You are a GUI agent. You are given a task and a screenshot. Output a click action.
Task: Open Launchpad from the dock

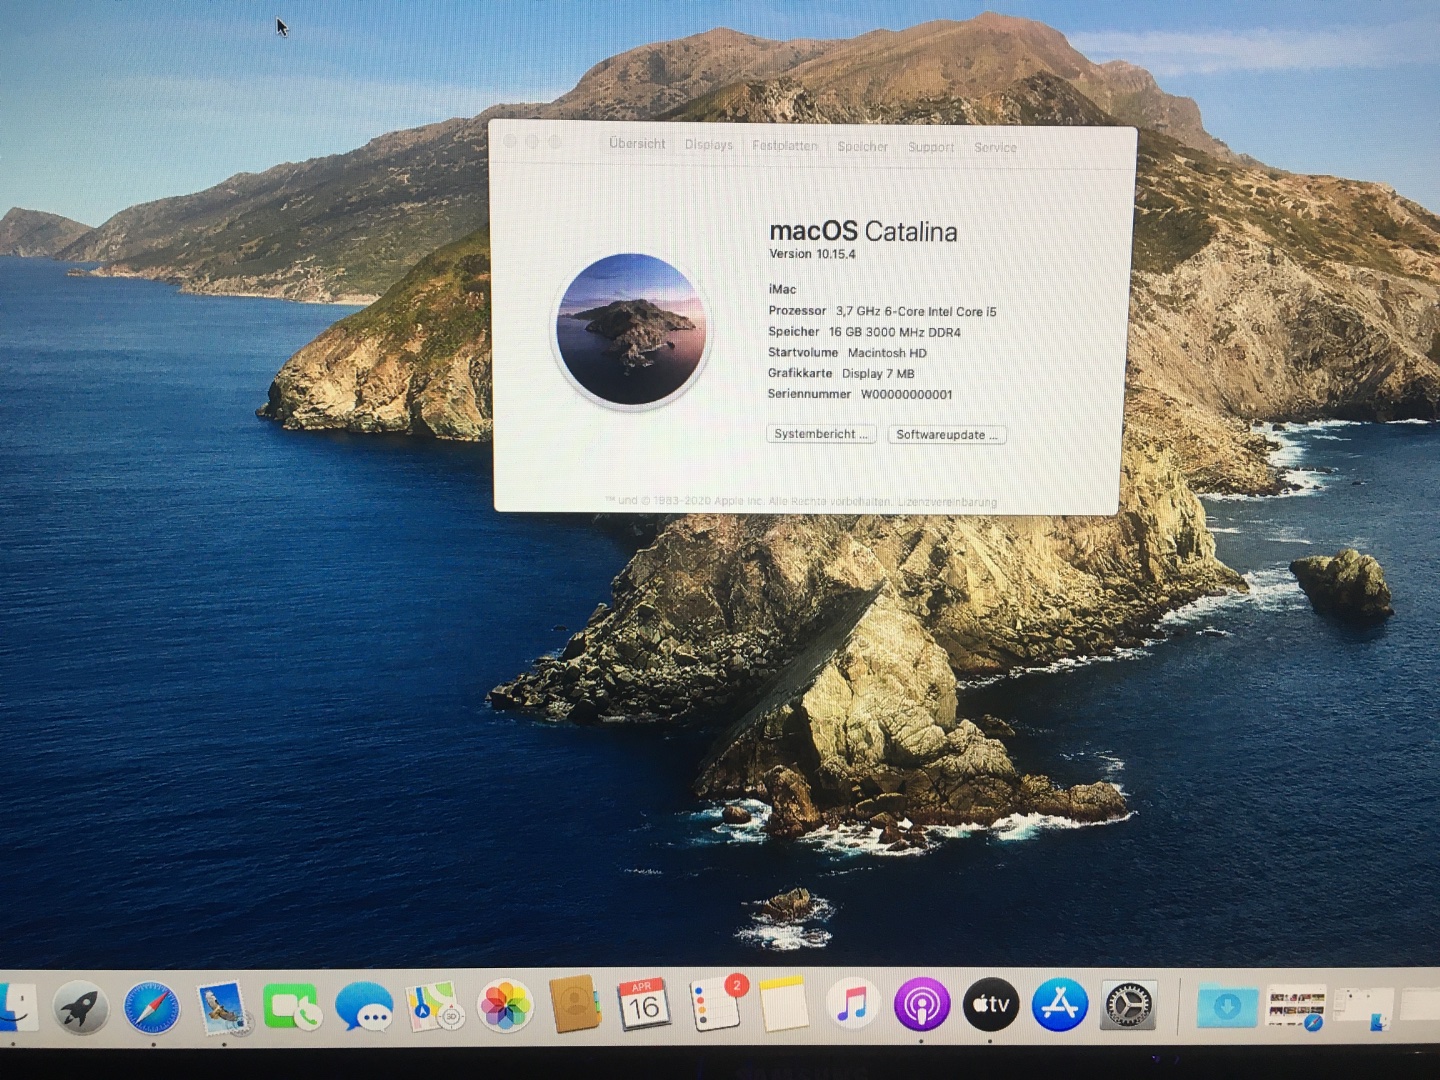(x=81, y=1006)
